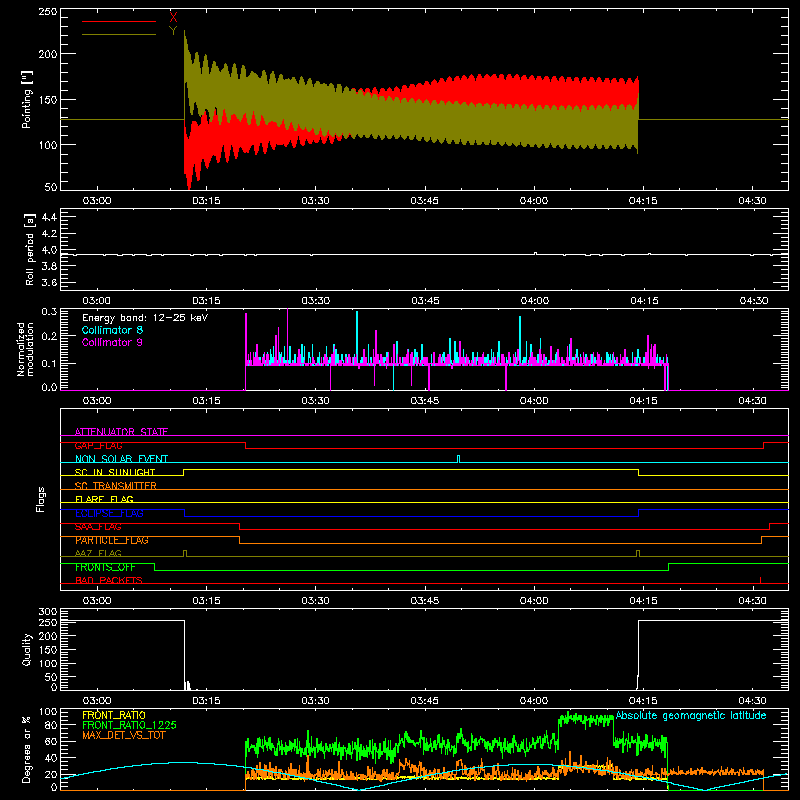Click the Roll period axis title
The image size is (800, 800).
coord(29,249)
